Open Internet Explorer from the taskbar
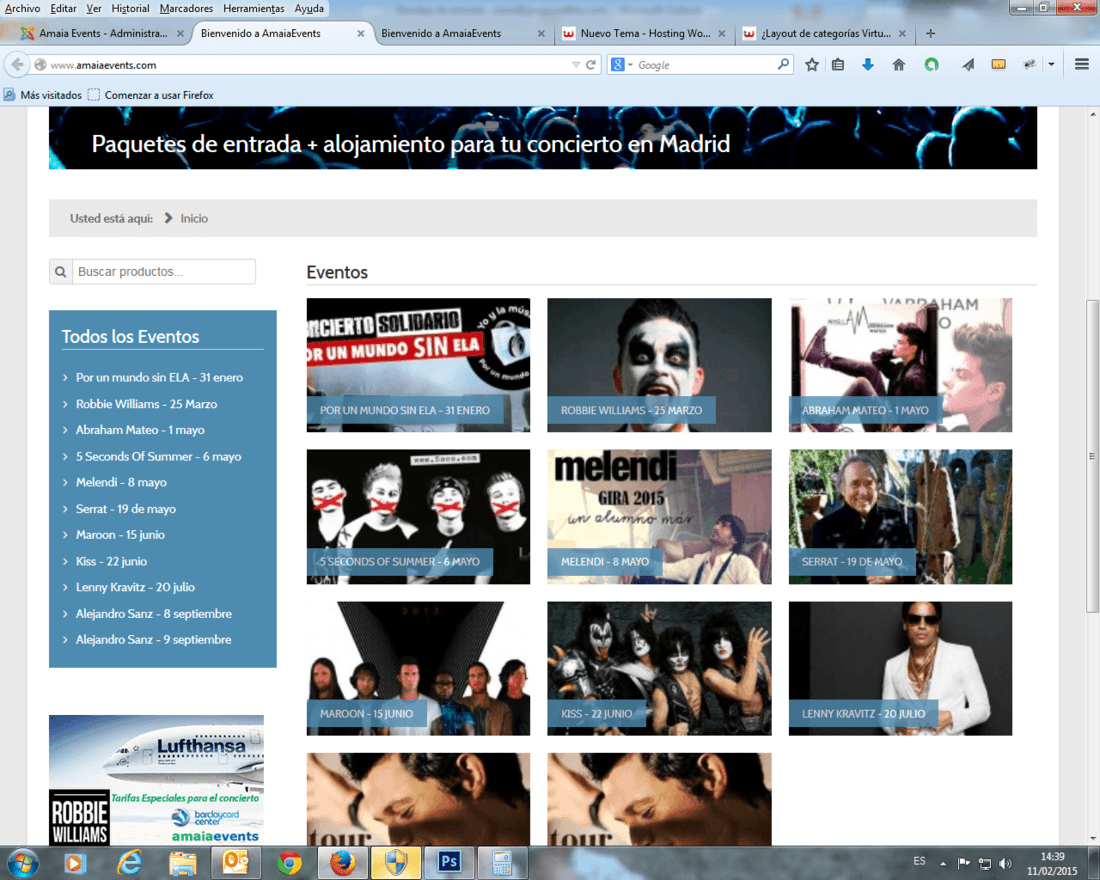The image size is (1100, 880). [x=129, y=862]
